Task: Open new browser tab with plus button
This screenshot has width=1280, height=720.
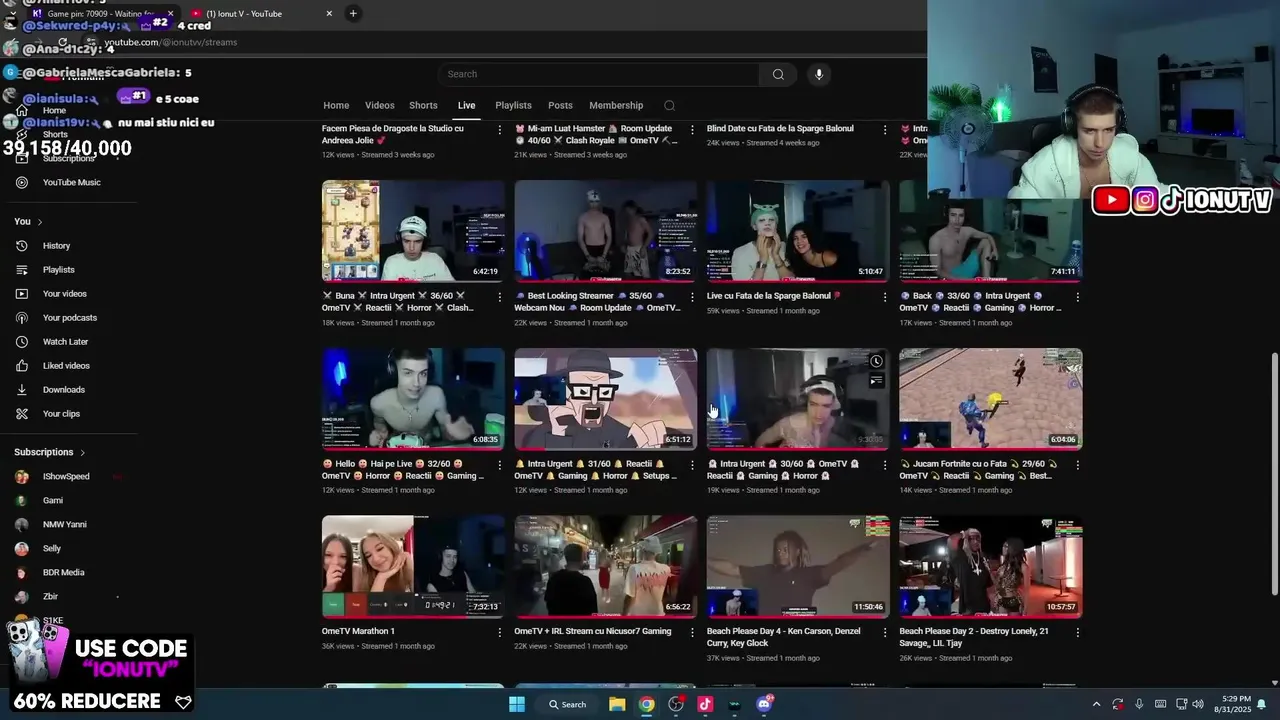Action: pyautogui.click(x=353, y=13)
